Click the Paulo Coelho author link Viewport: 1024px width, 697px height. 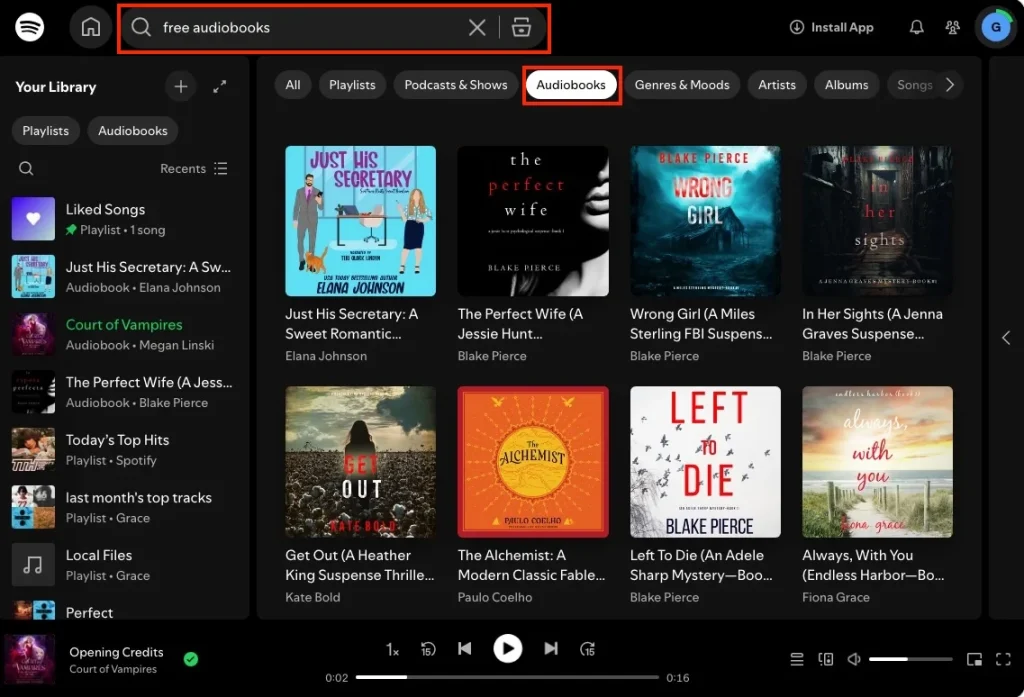(494, 597)
